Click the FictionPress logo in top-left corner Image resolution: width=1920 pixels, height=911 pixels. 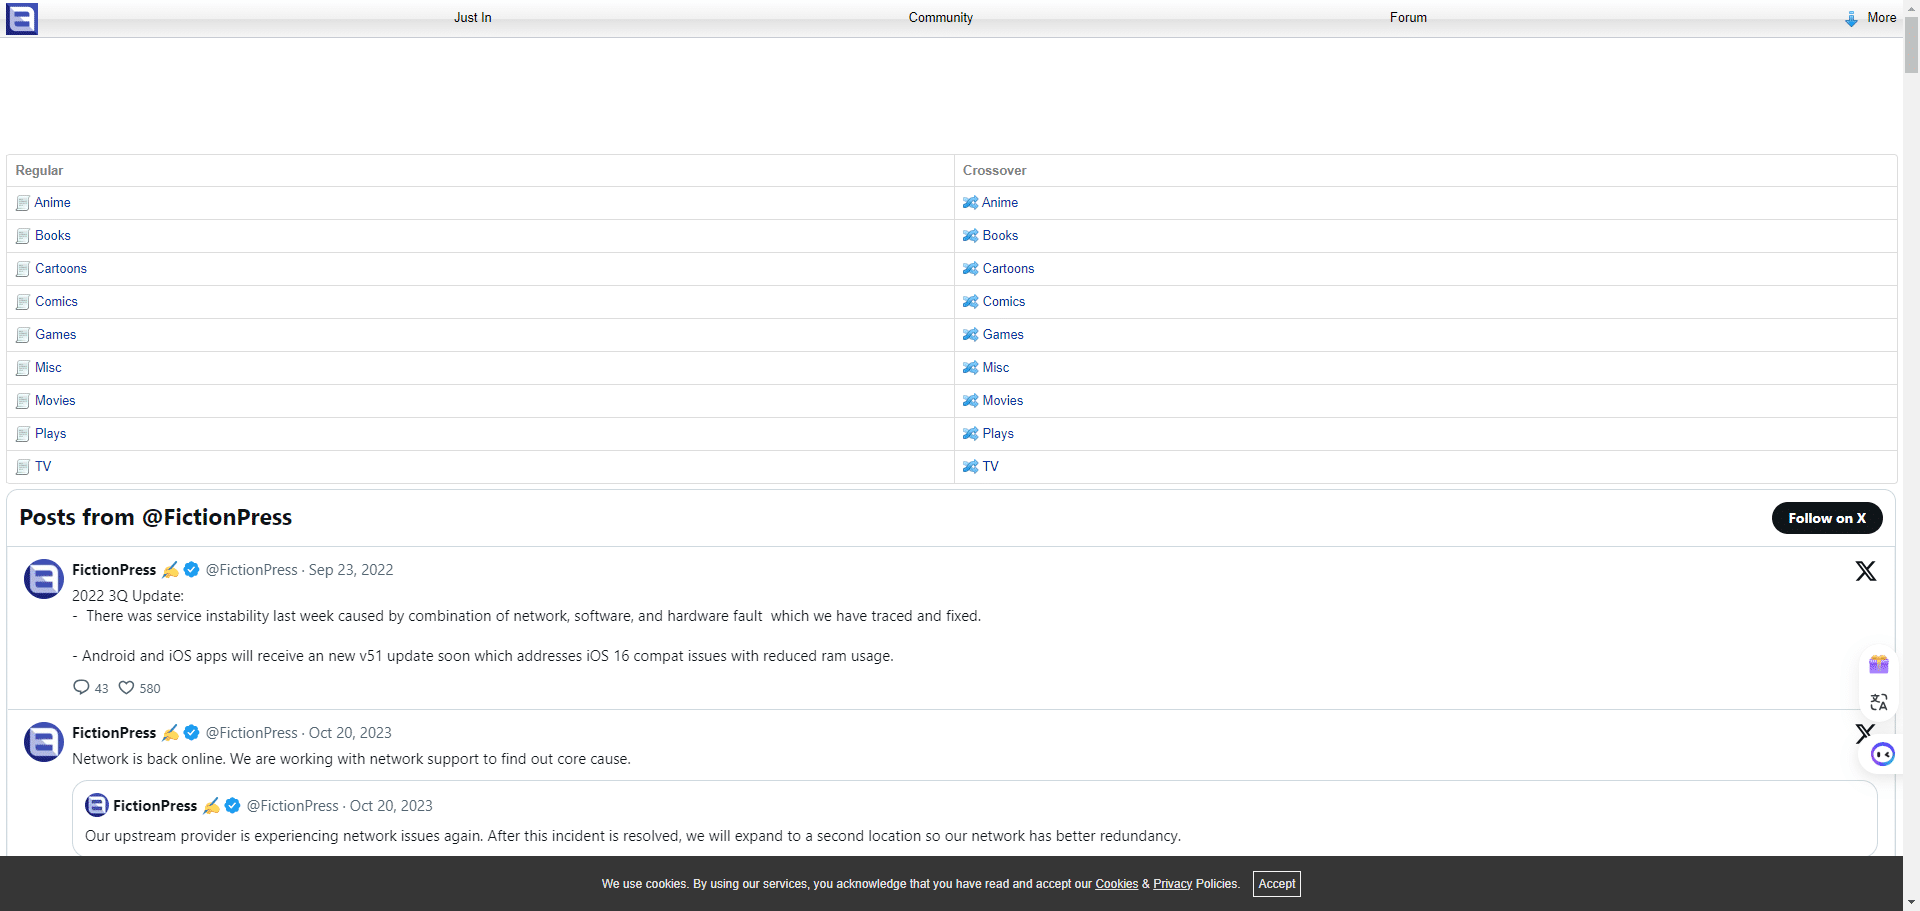22,18
